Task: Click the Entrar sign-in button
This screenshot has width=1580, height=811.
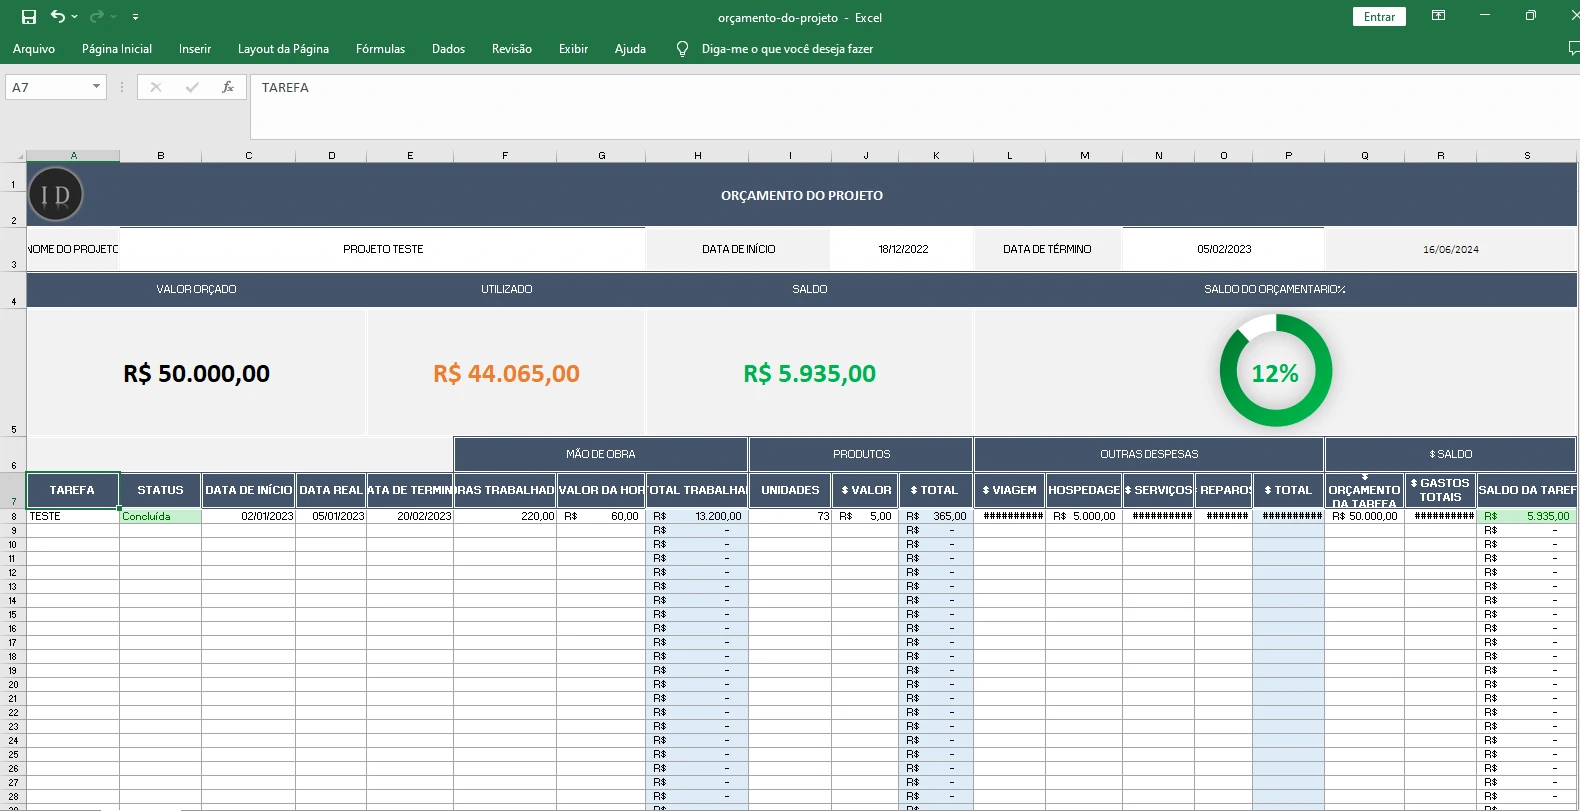Action: pyautogui.click(x=1379, y=17)
